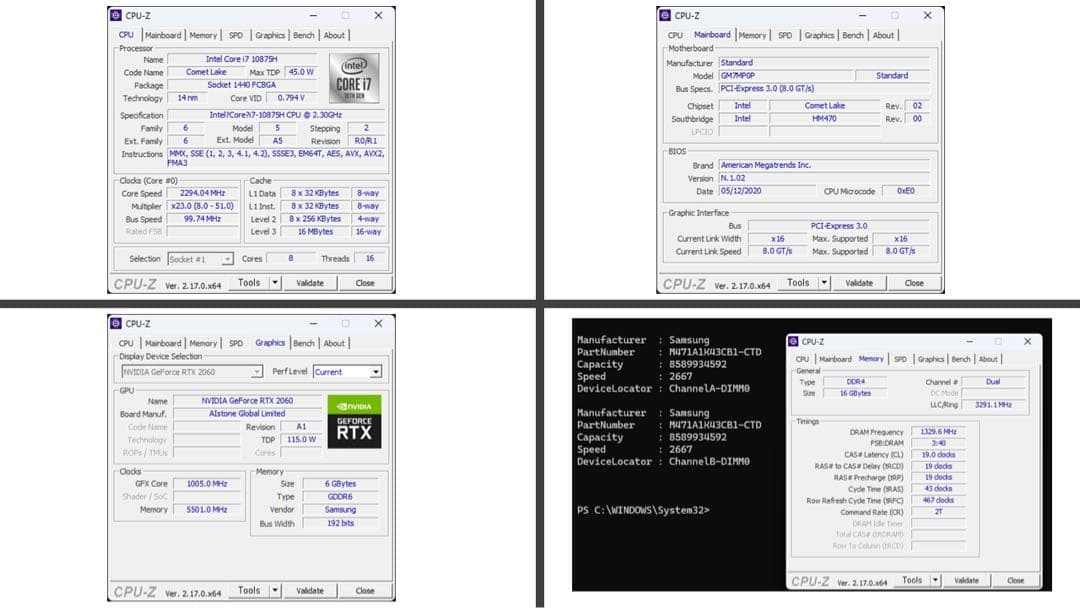The image size is (1080, 608).
Task: Click the CPU-Z icon in the Memory window title bar
Action: pos(793,341)
